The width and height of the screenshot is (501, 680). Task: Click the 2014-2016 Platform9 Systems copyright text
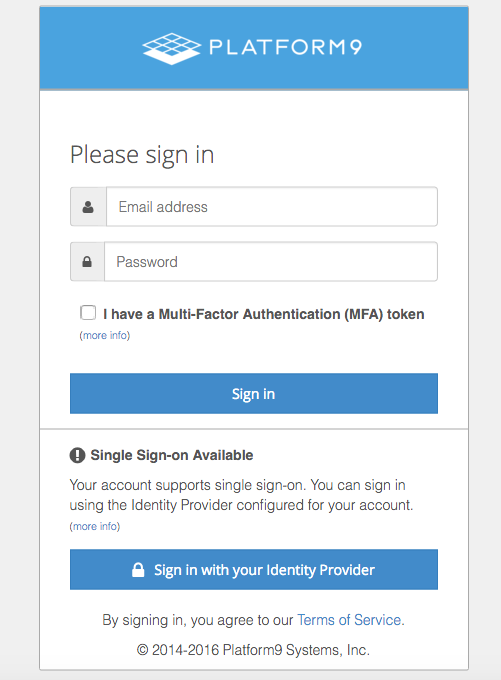click(253, 650)
